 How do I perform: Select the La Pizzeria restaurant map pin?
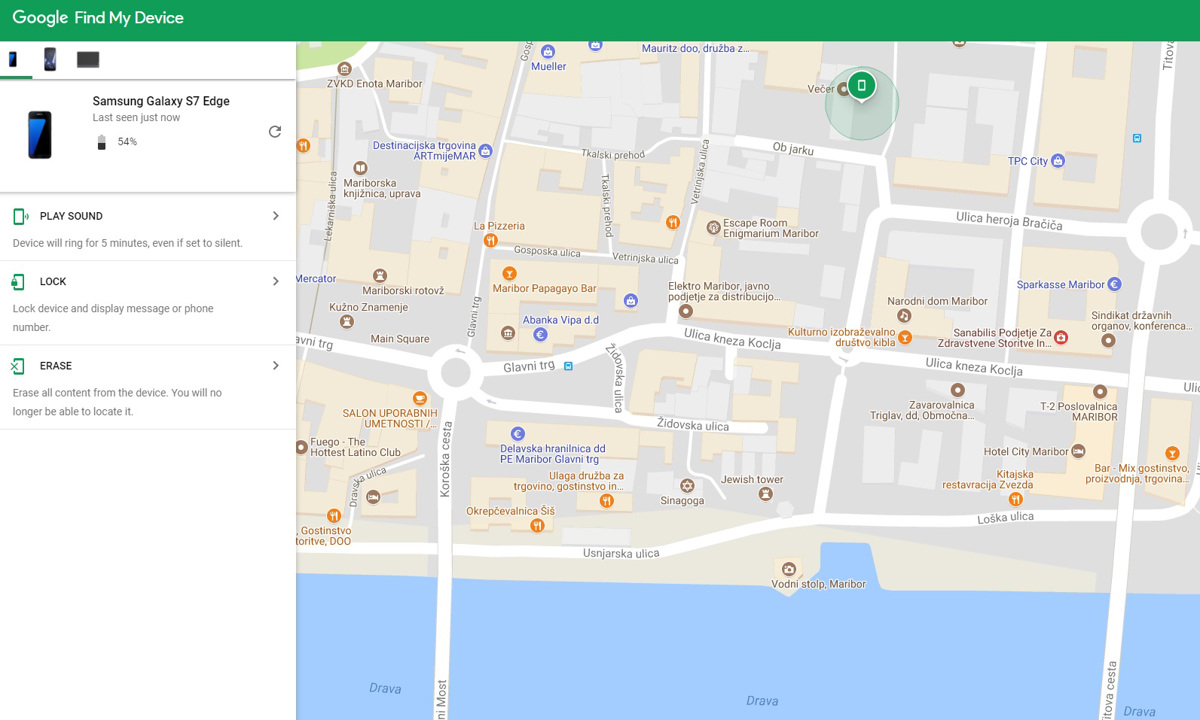click(x=490, y=241)
